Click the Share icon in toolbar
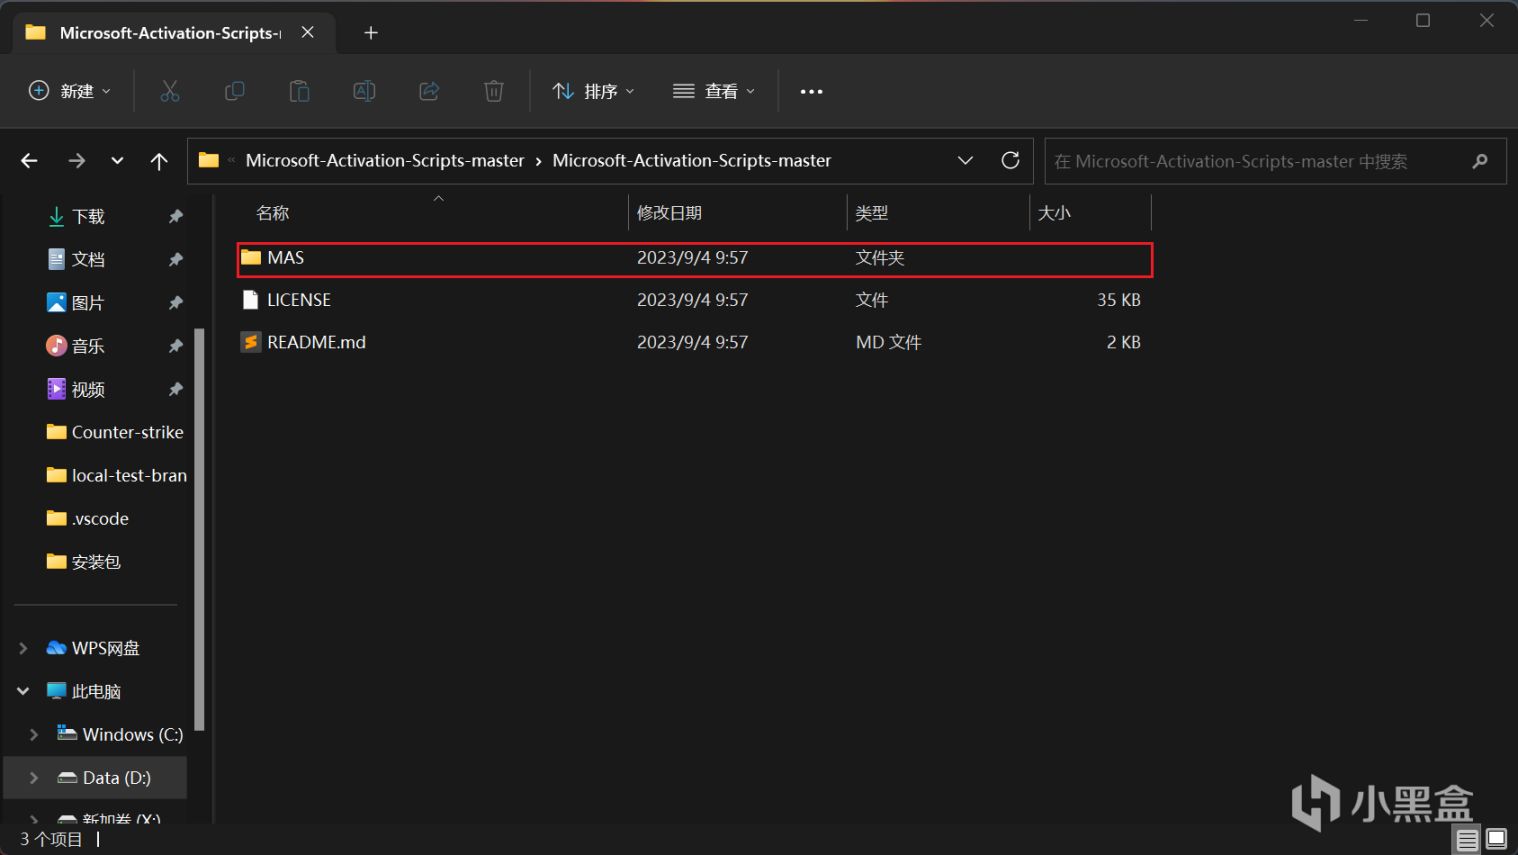 (429, 91)
